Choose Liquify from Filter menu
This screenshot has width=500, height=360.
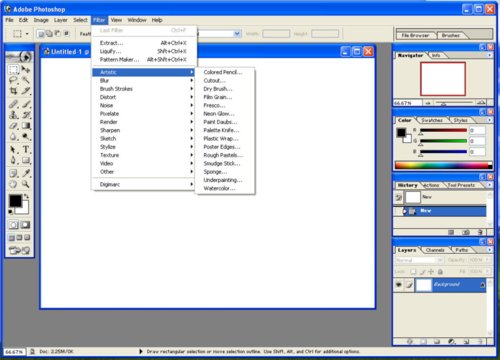tap(143, 51)
